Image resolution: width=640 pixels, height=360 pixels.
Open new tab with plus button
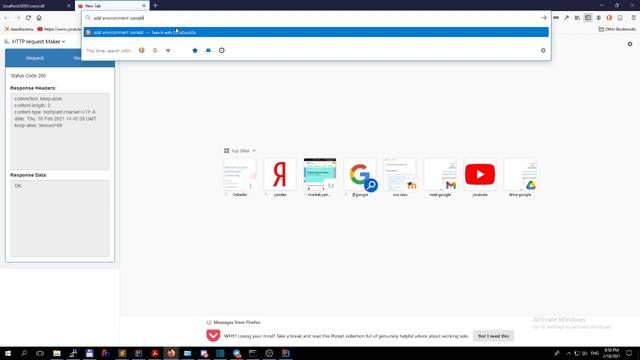pyautogui.click(x=155, y=6)
